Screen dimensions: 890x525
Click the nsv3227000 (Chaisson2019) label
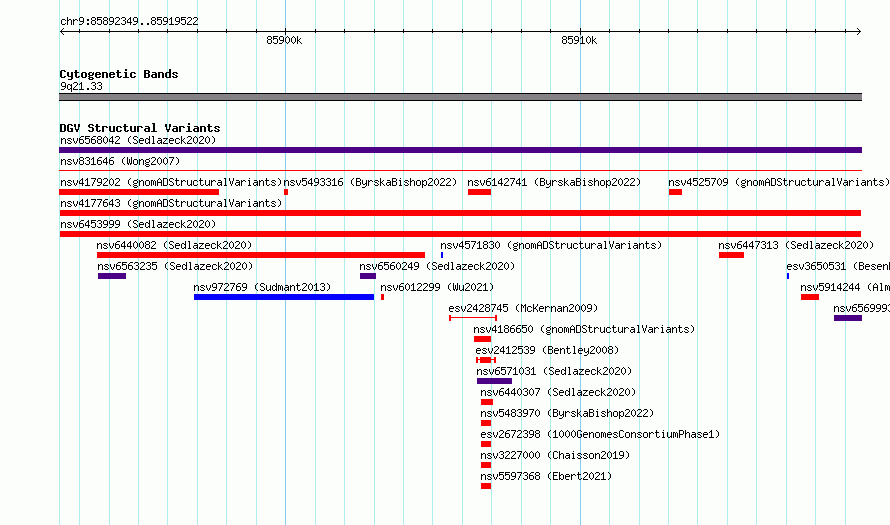pyautogui.click(x=555, y=455)
